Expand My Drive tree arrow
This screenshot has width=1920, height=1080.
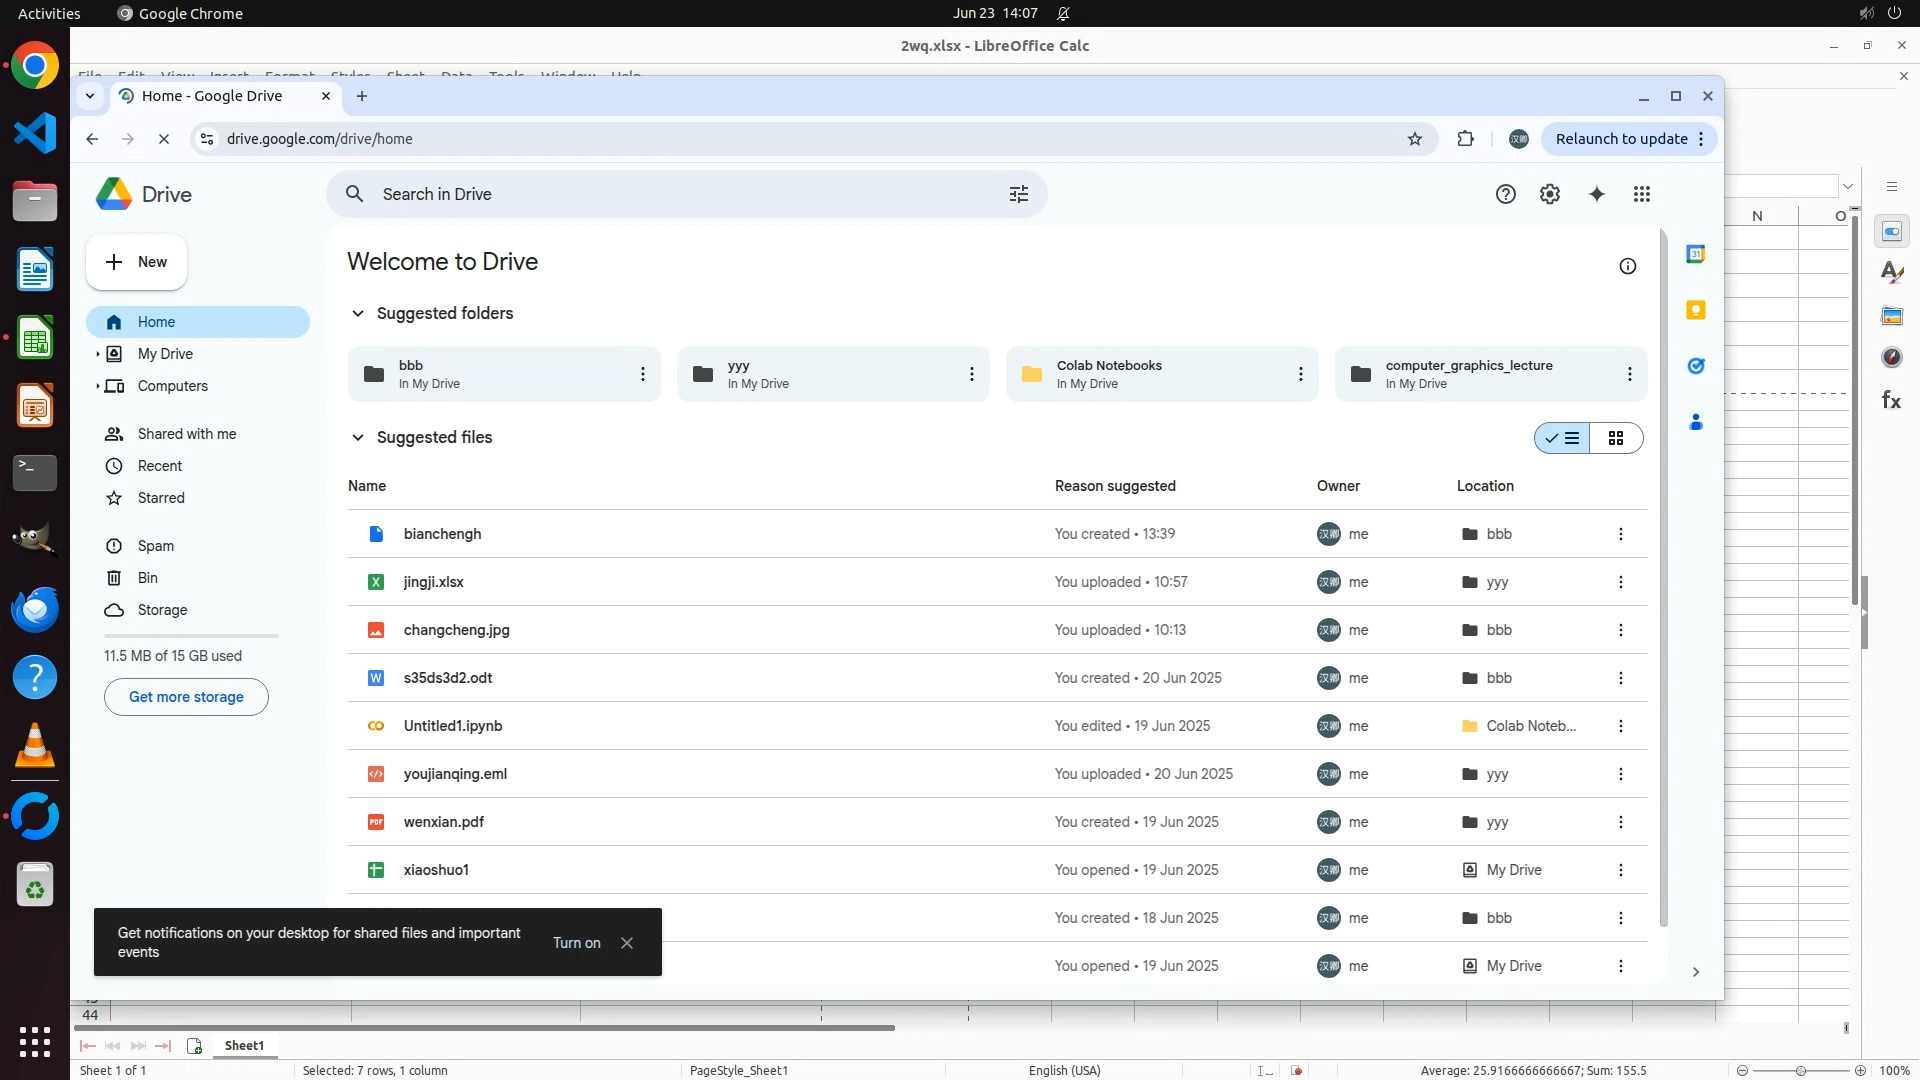97,354
